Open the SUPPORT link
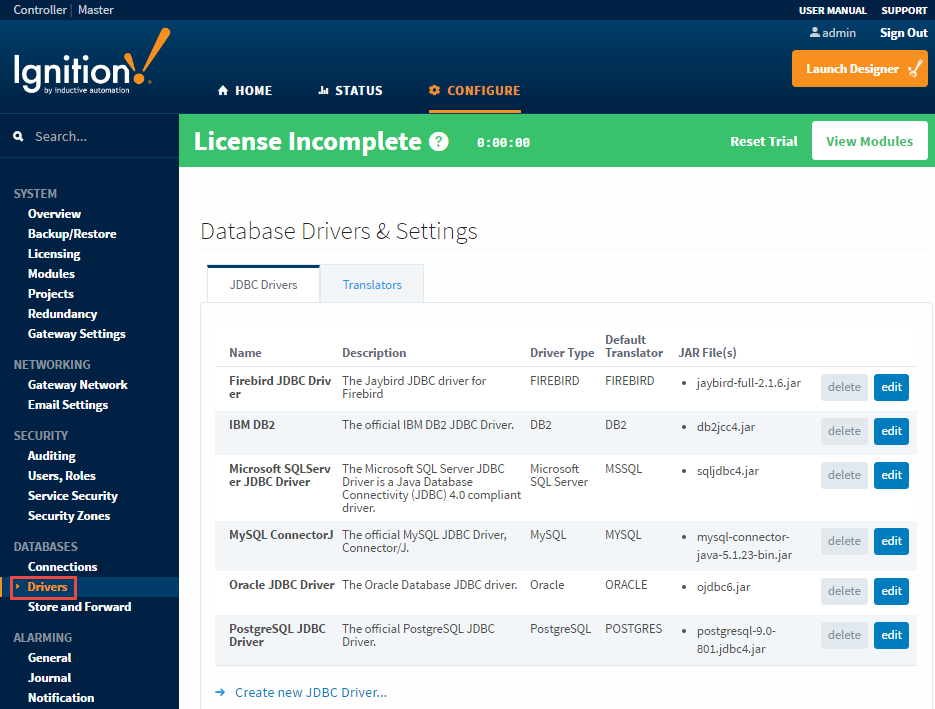The image size is (935, 709). (904, 10)
